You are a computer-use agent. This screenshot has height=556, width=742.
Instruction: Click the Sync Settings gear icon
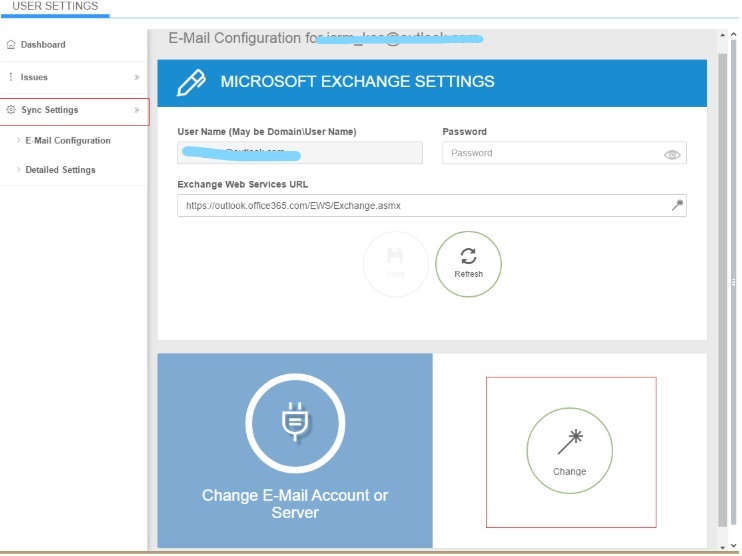[x=10, y=110]
